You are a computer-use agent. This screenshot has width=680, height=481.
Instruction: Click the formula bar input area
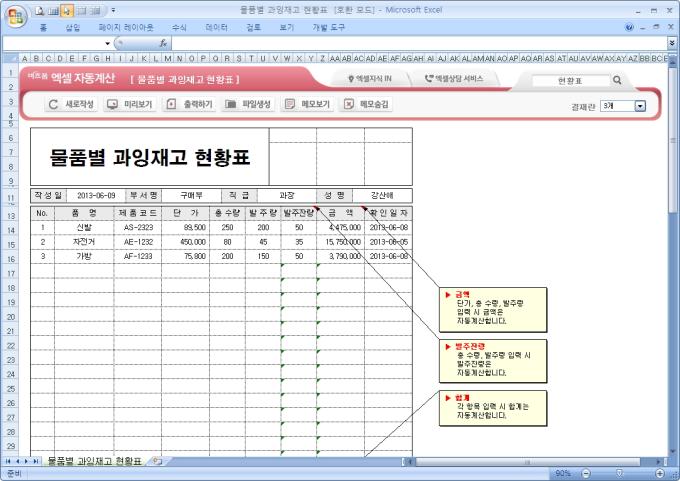coord(418,43)
